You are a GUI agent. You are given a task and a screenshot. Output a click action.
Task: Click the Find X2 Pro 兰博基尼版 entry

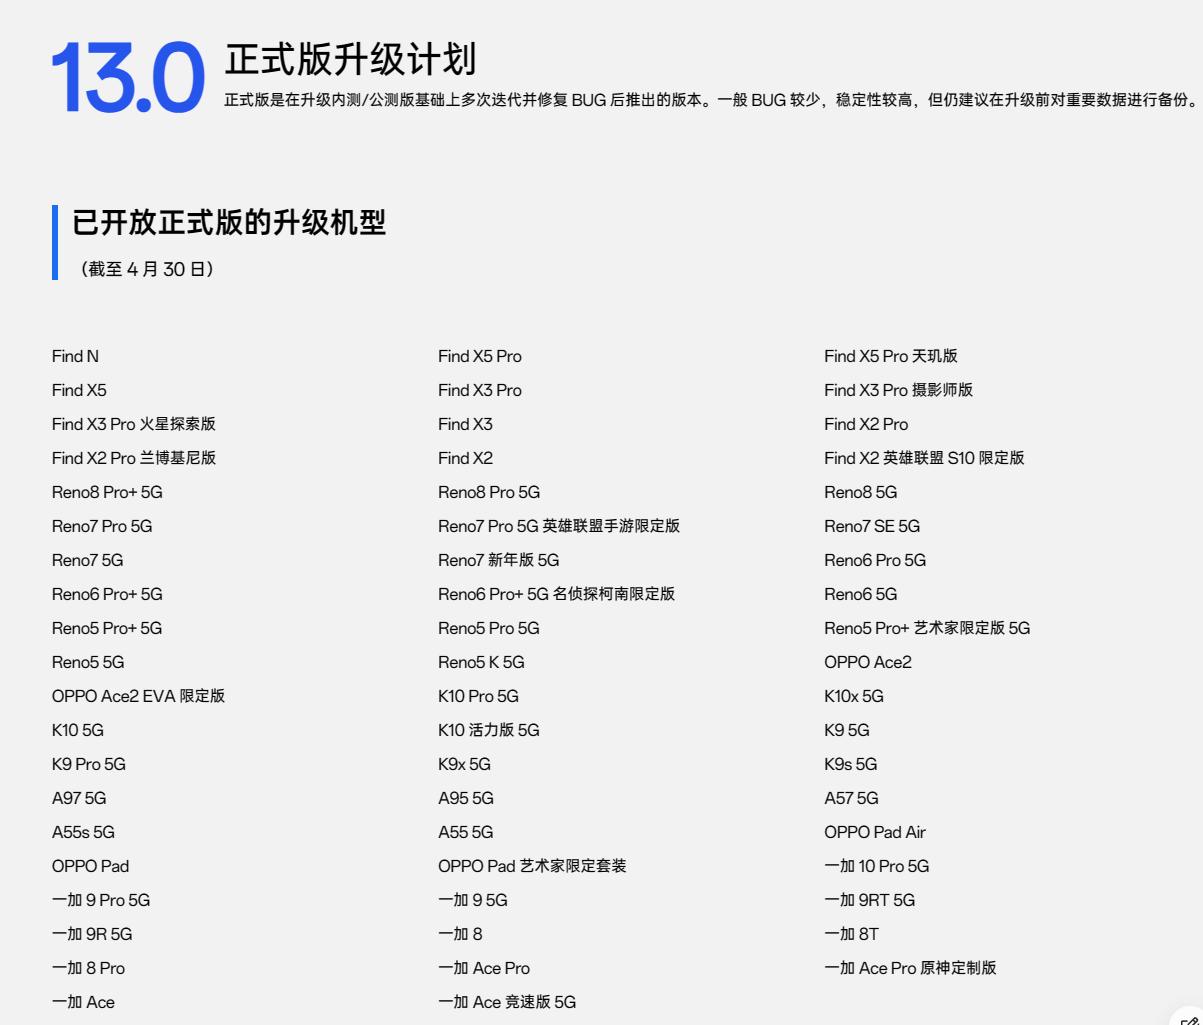pos(136,458)
